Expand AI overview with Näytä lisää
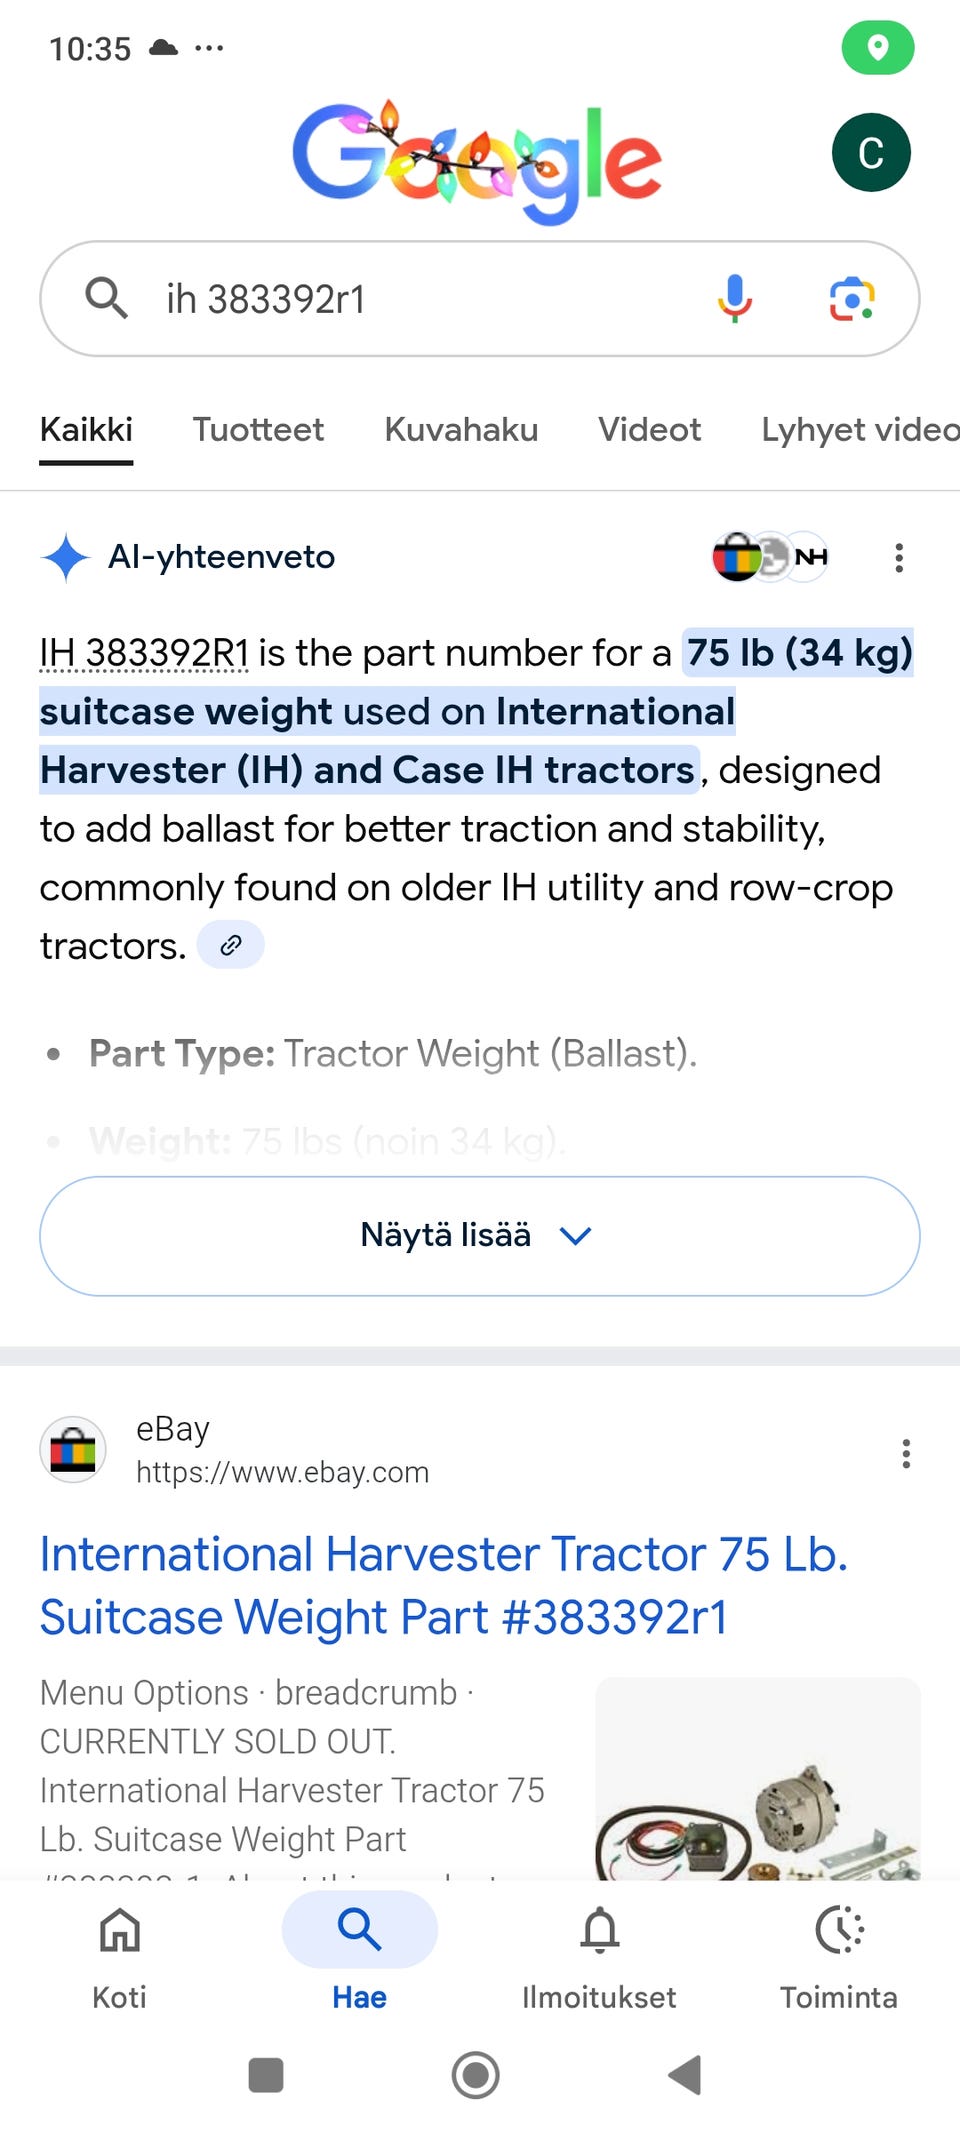Screen dimensions: 960x2133 [x=479, y=1236]
